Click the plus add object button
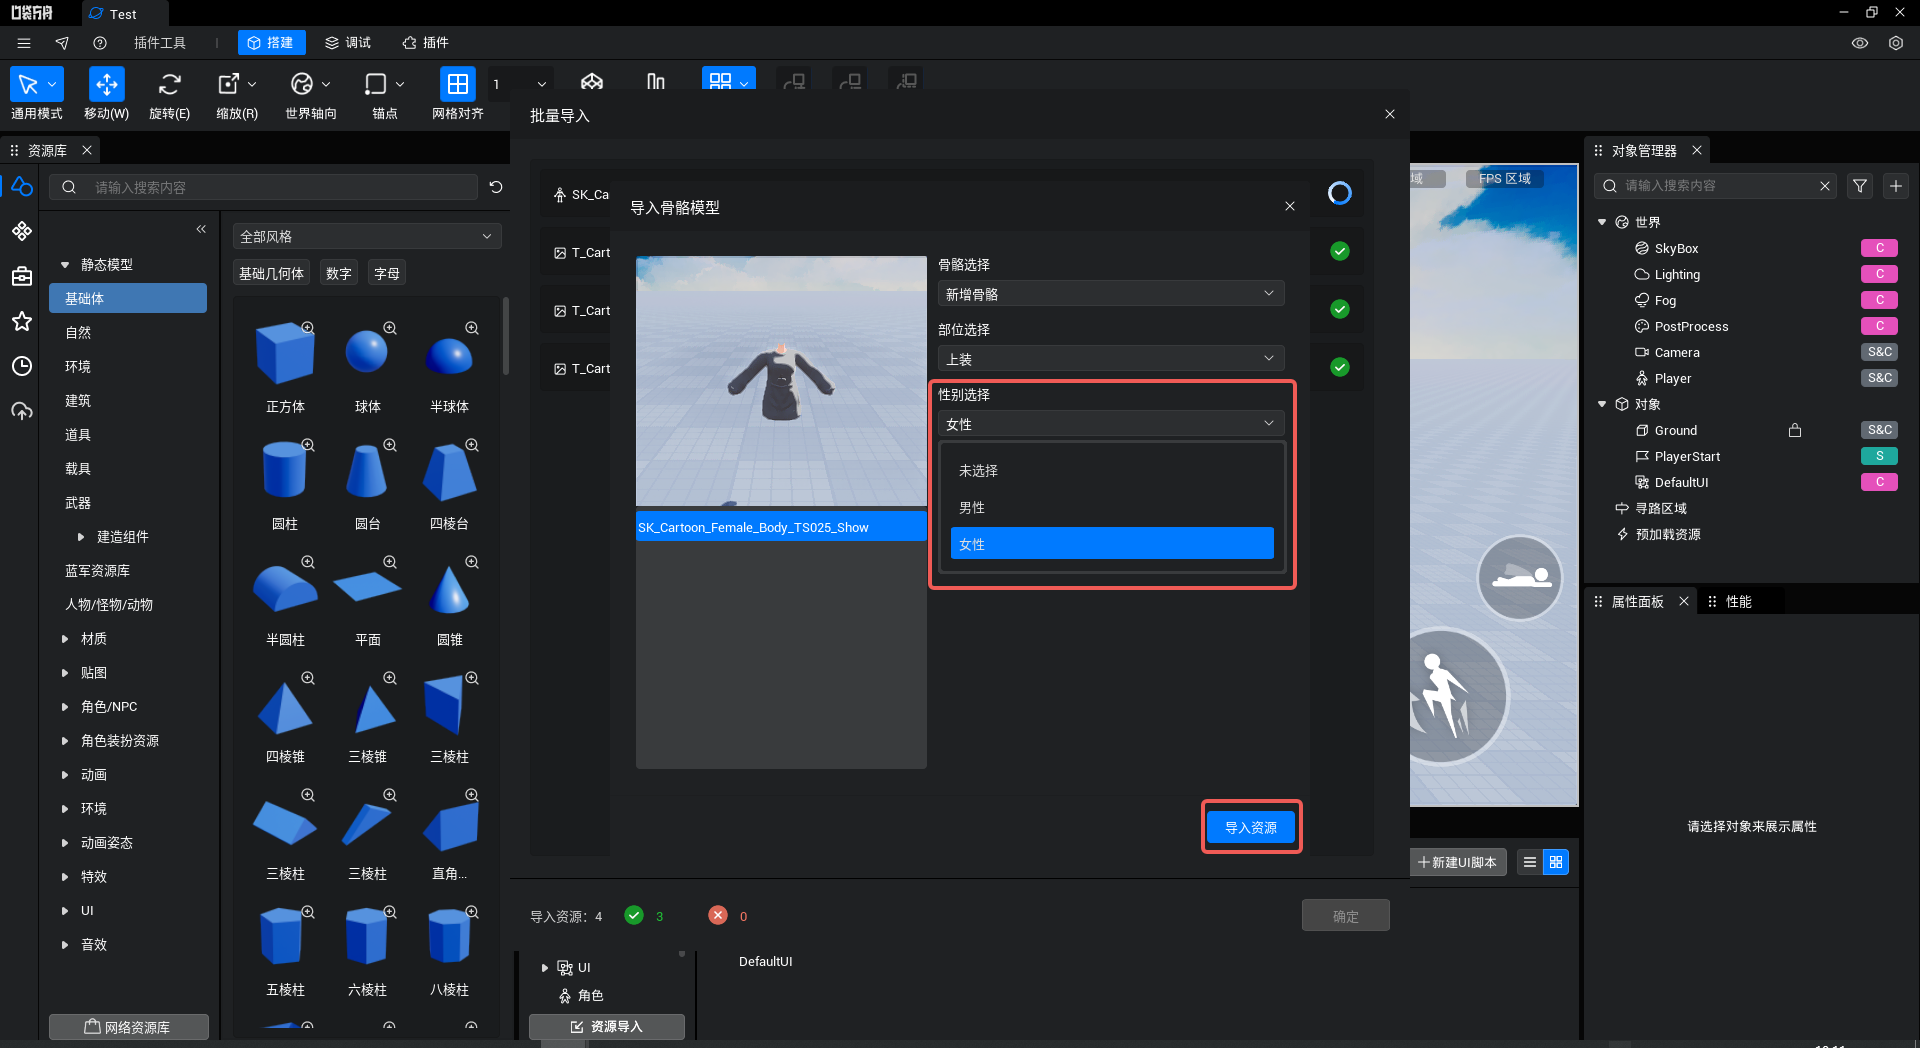1920x1048 pixels. pyautogui.click(x=1896, y=186)
